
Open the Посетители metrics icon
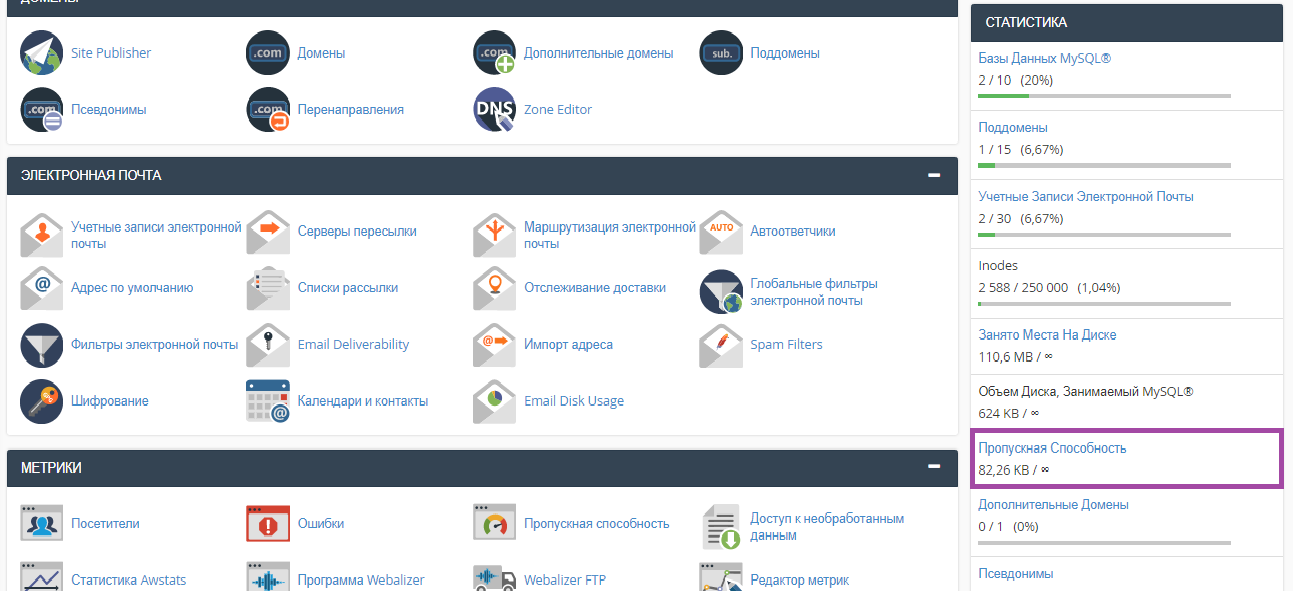pyautogui.click(x=41, y=524)
